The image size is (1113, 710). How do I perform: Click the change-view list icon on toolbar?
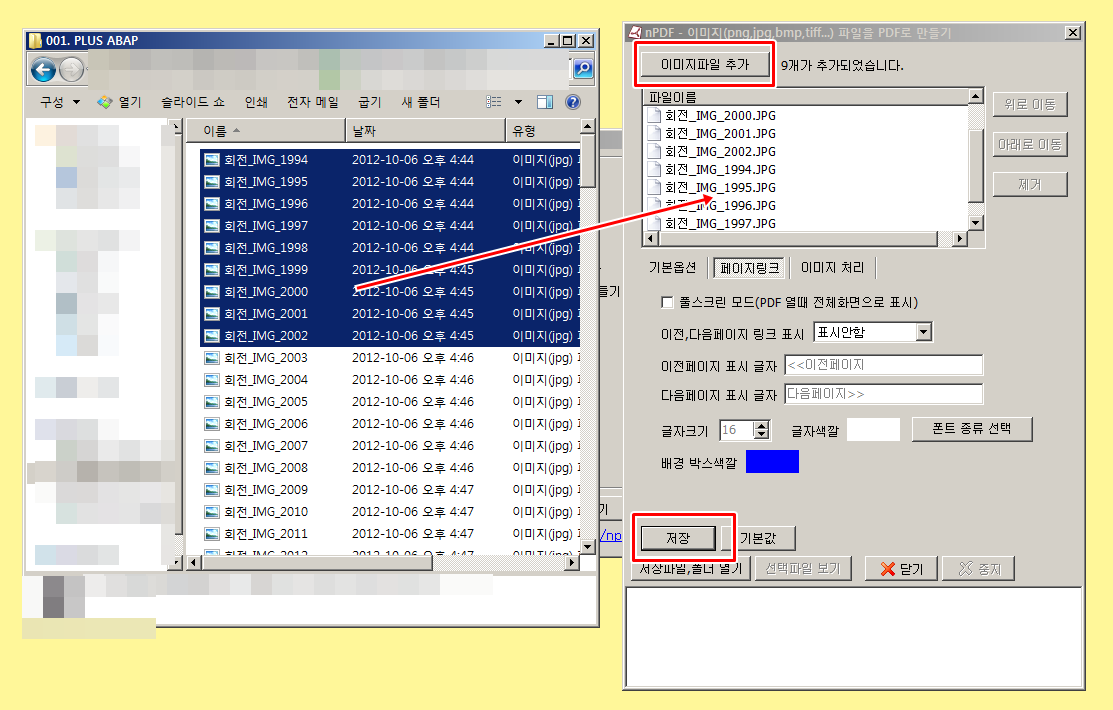tap(494, 101)
